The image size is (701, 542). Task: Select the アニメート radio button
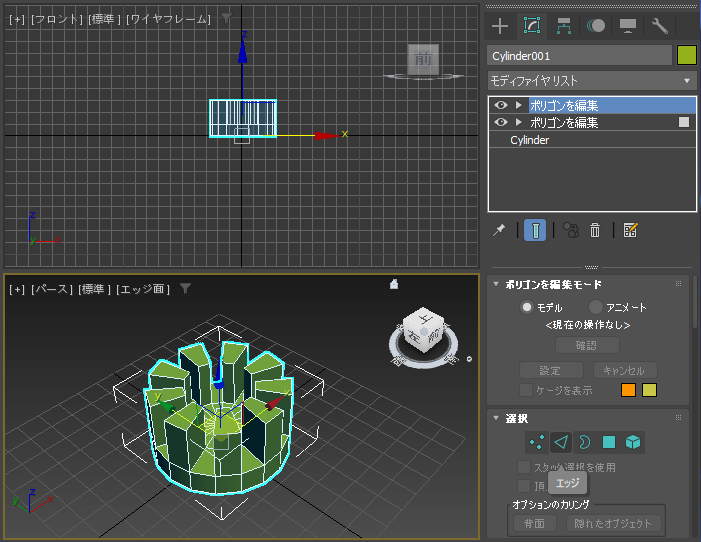(x=595, y=307)
